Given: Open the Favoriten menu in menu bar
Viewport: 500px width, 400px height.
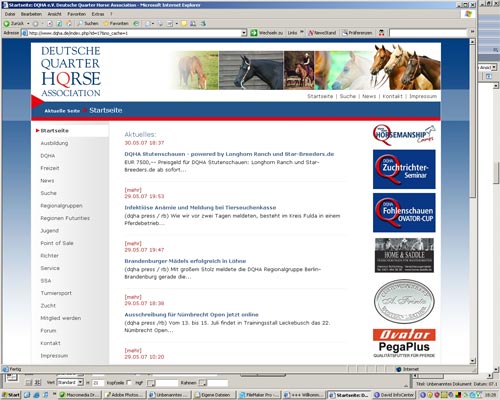Looking at the screenshot, I should point(77,14).
